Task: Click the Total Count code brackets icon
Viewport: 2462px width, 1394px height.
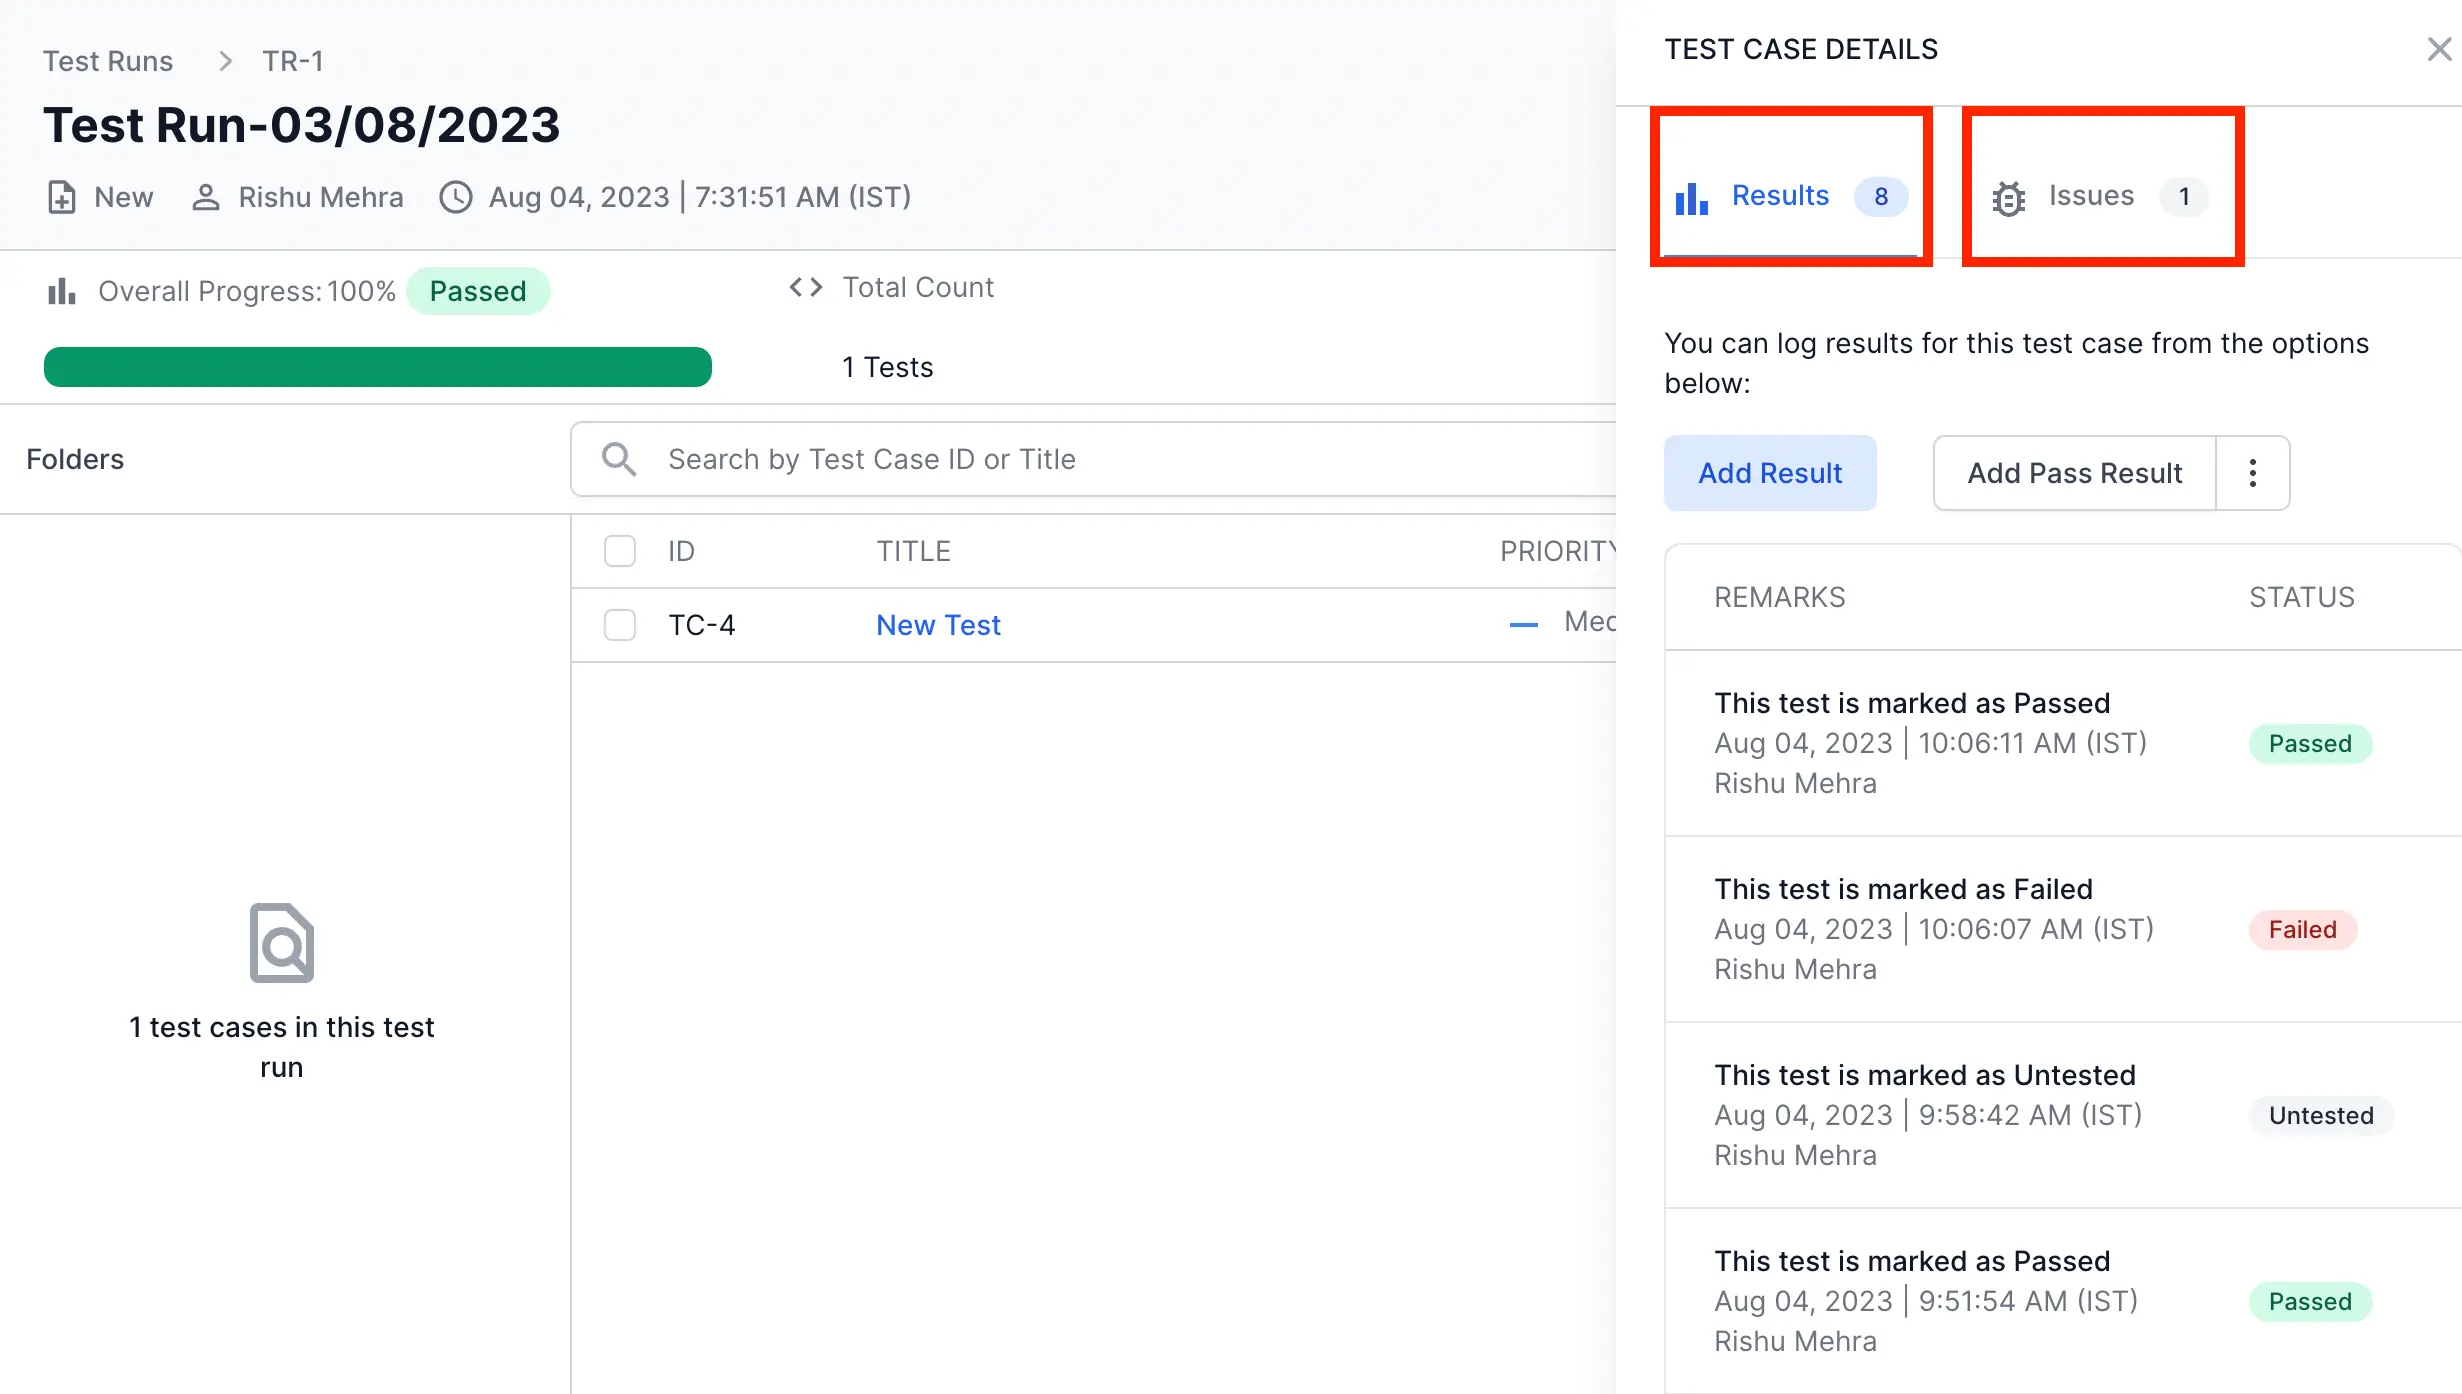Action: (x=805, y=288)
